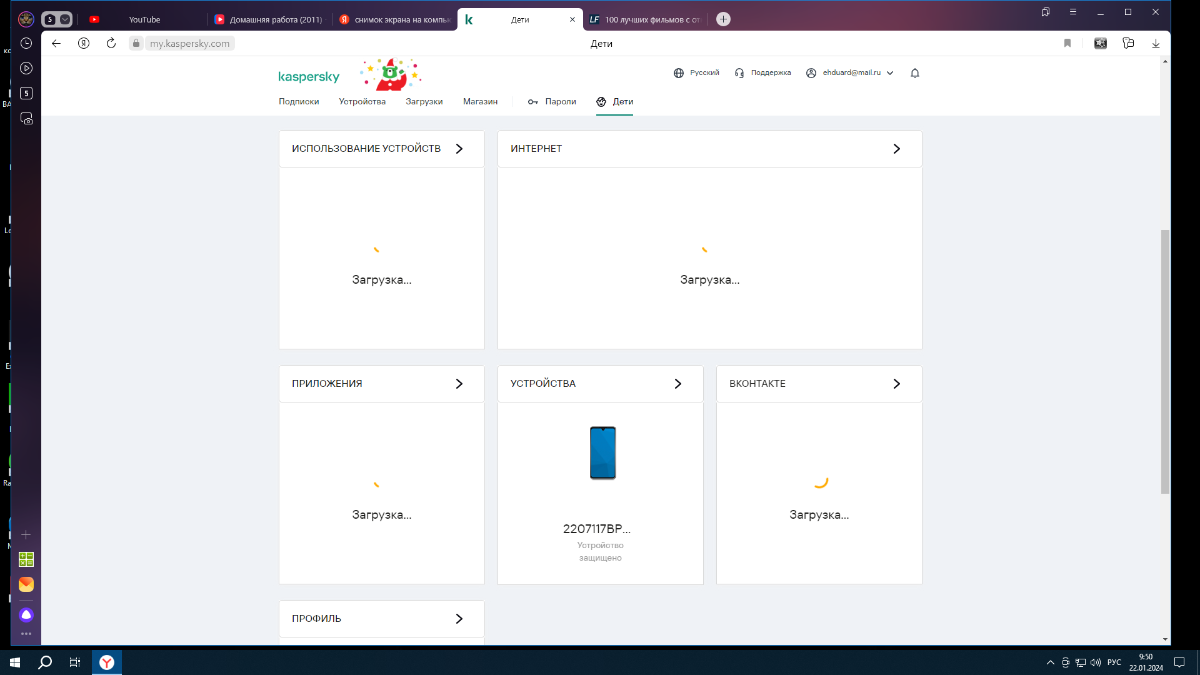Expand the ВКонтакте card arrow
Viewport: 1200px width, 675px height.
896,383
